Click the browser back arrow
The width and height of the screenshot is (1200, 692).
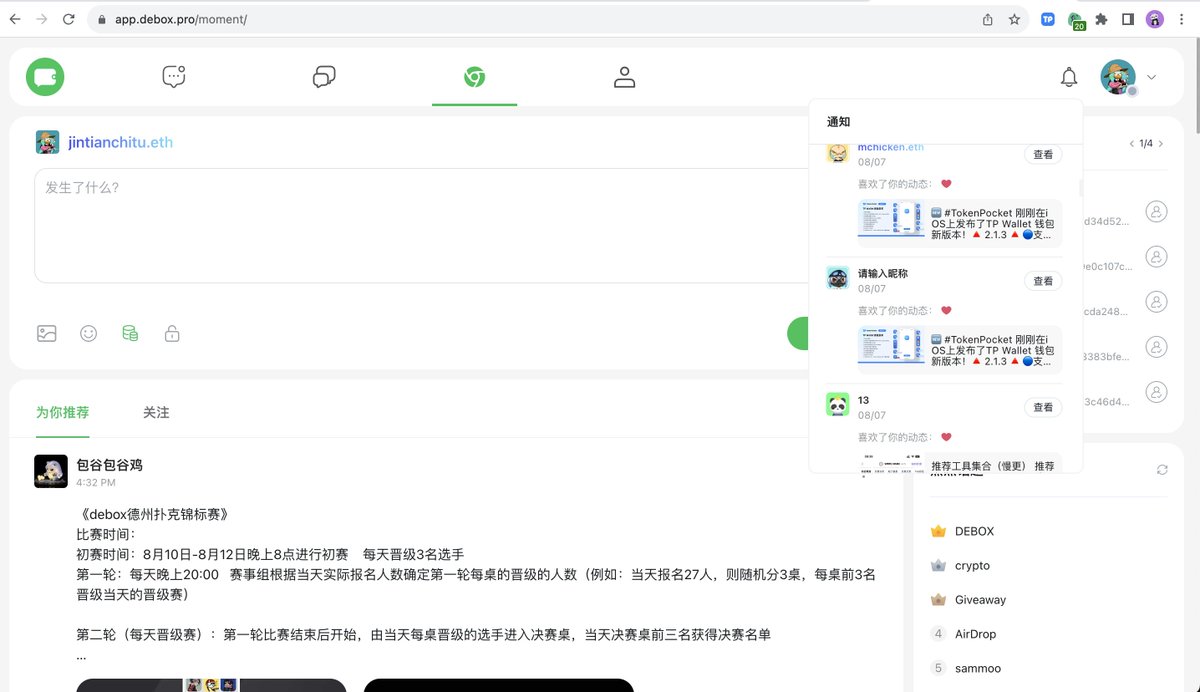pos(16,19)
